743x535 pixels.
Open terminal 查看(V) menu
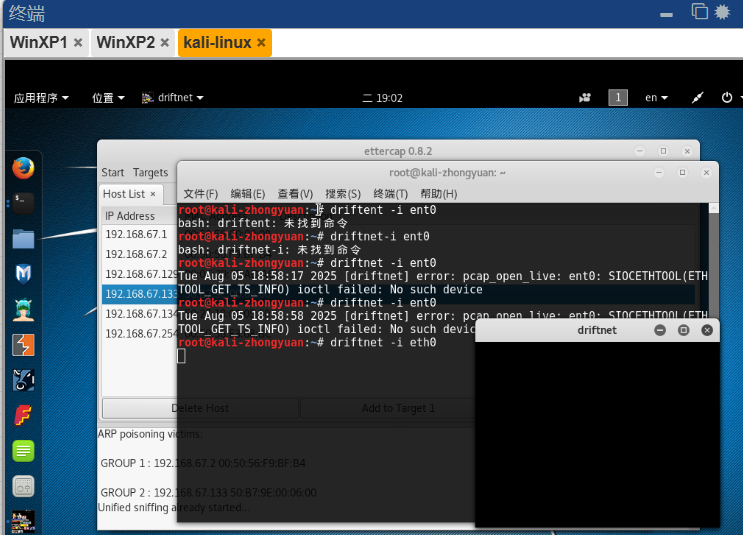click(x=295, y=194)
